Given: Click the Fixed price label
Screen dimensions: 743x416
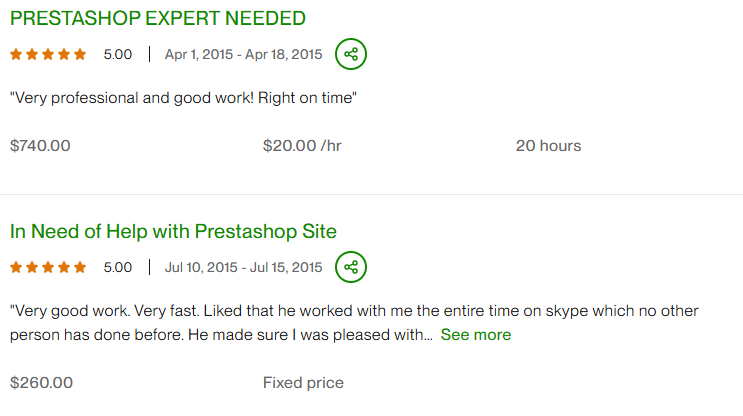Looking at the screenshot, I should pos(303,383).
